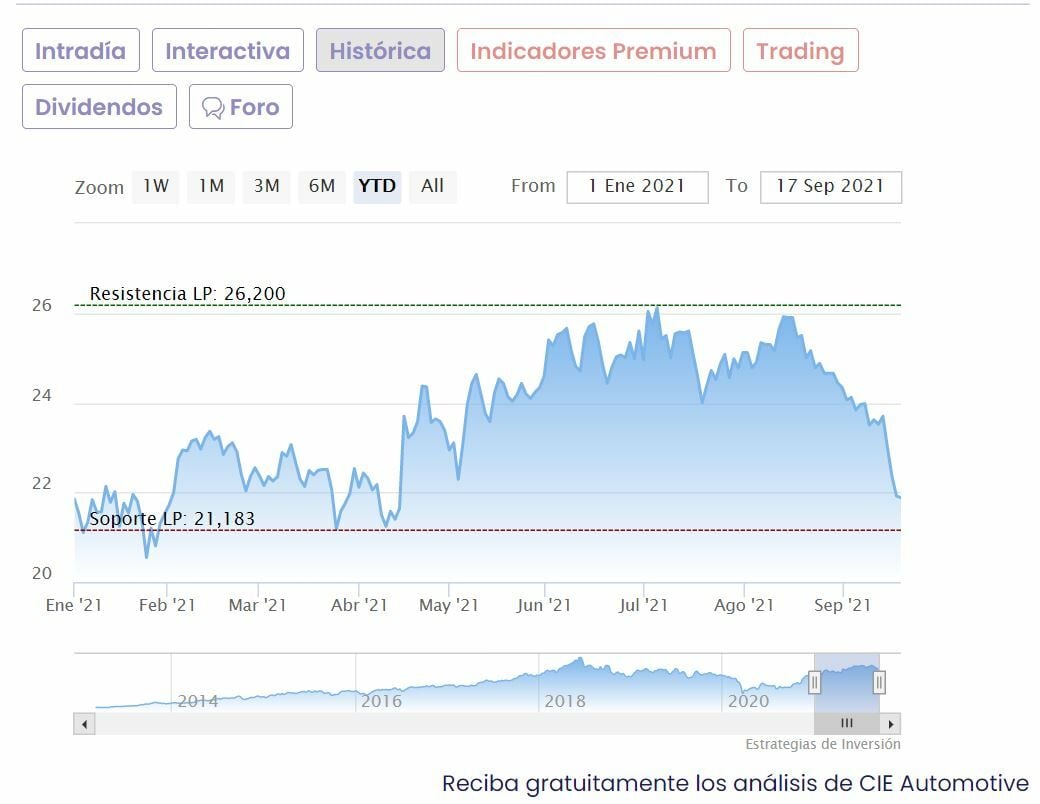
Task: Click the navigator scrollbar left arrow
Action: point(85,723)
